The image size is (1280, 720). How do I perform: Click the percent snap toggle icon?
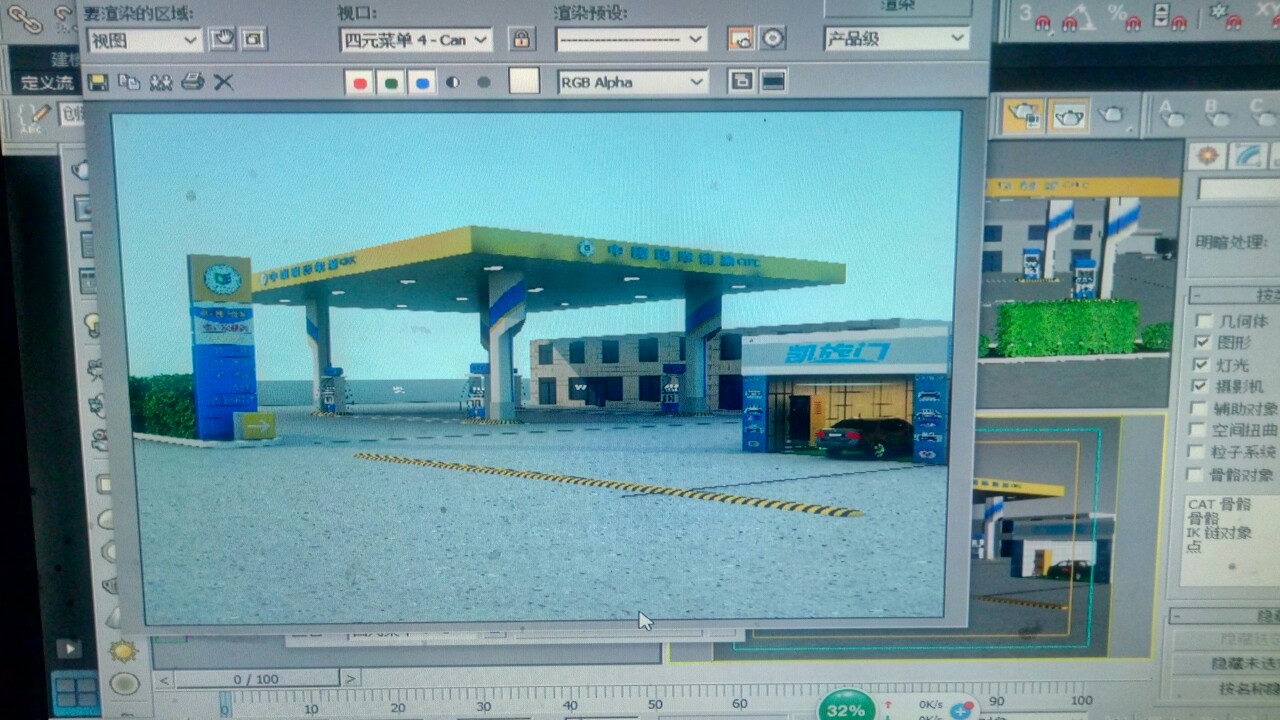click(1124, 17)
